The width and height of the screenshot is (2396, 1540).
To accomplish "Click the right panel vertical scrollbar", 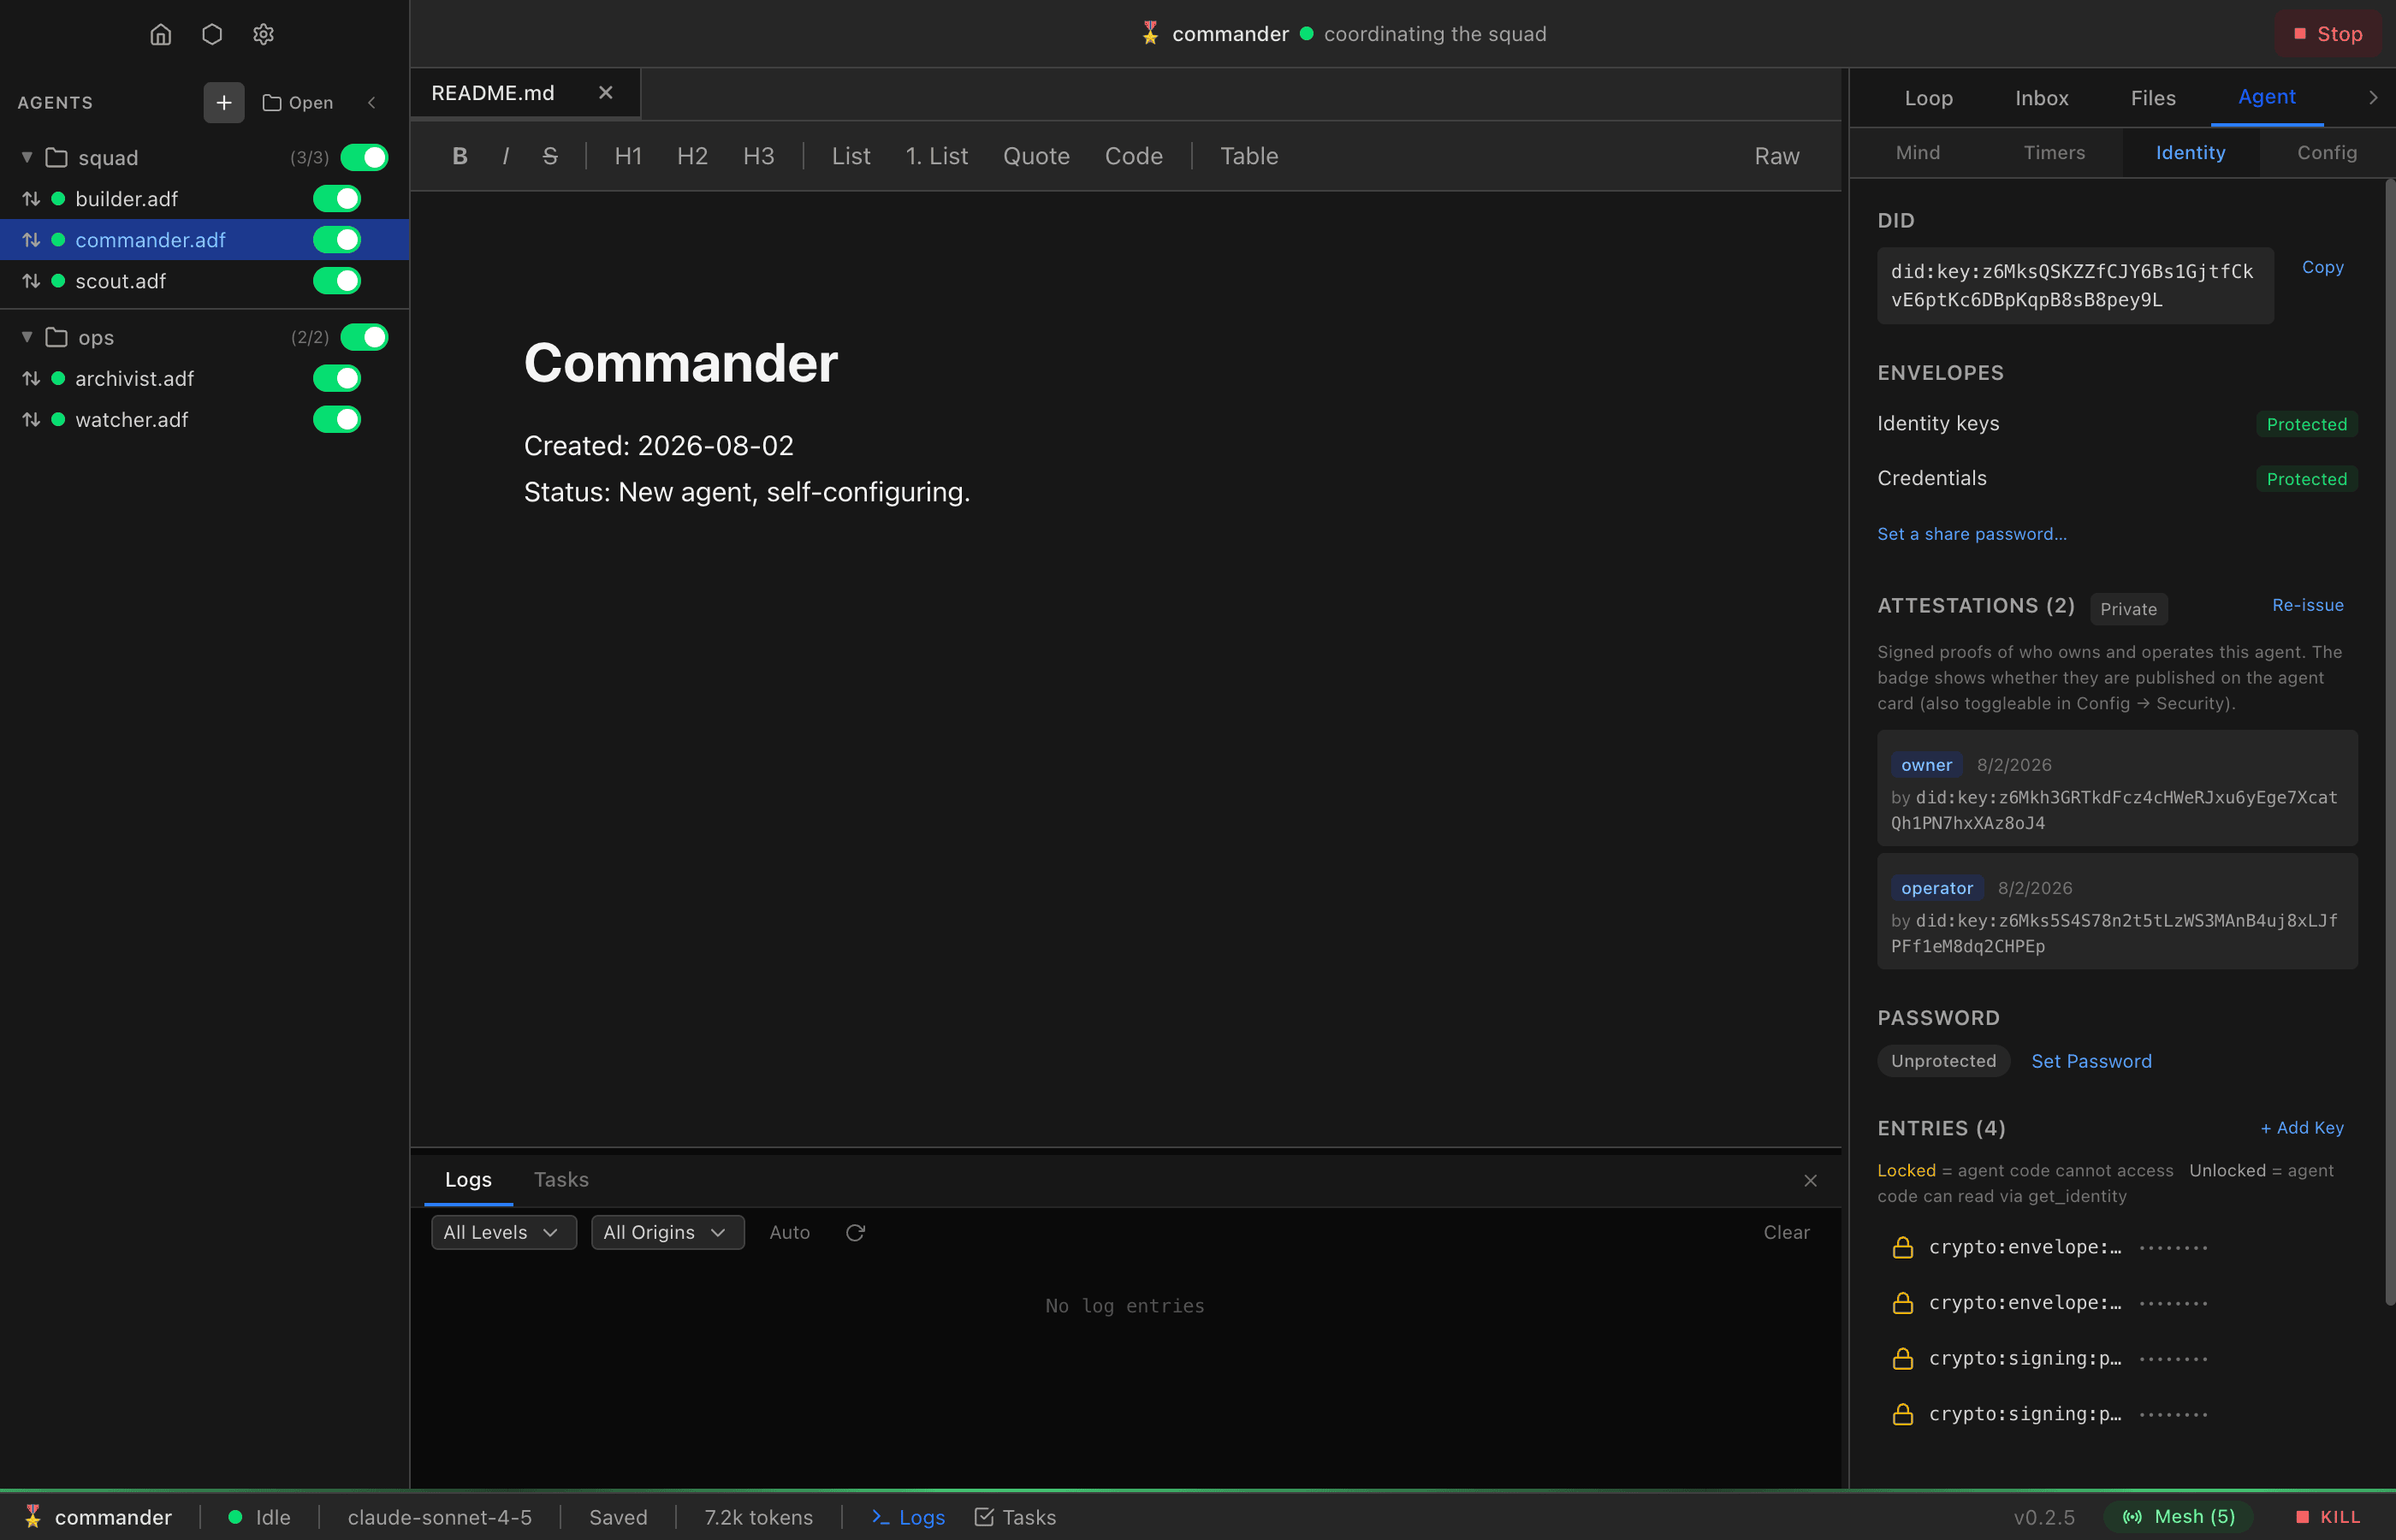I will click(2390, 740).
